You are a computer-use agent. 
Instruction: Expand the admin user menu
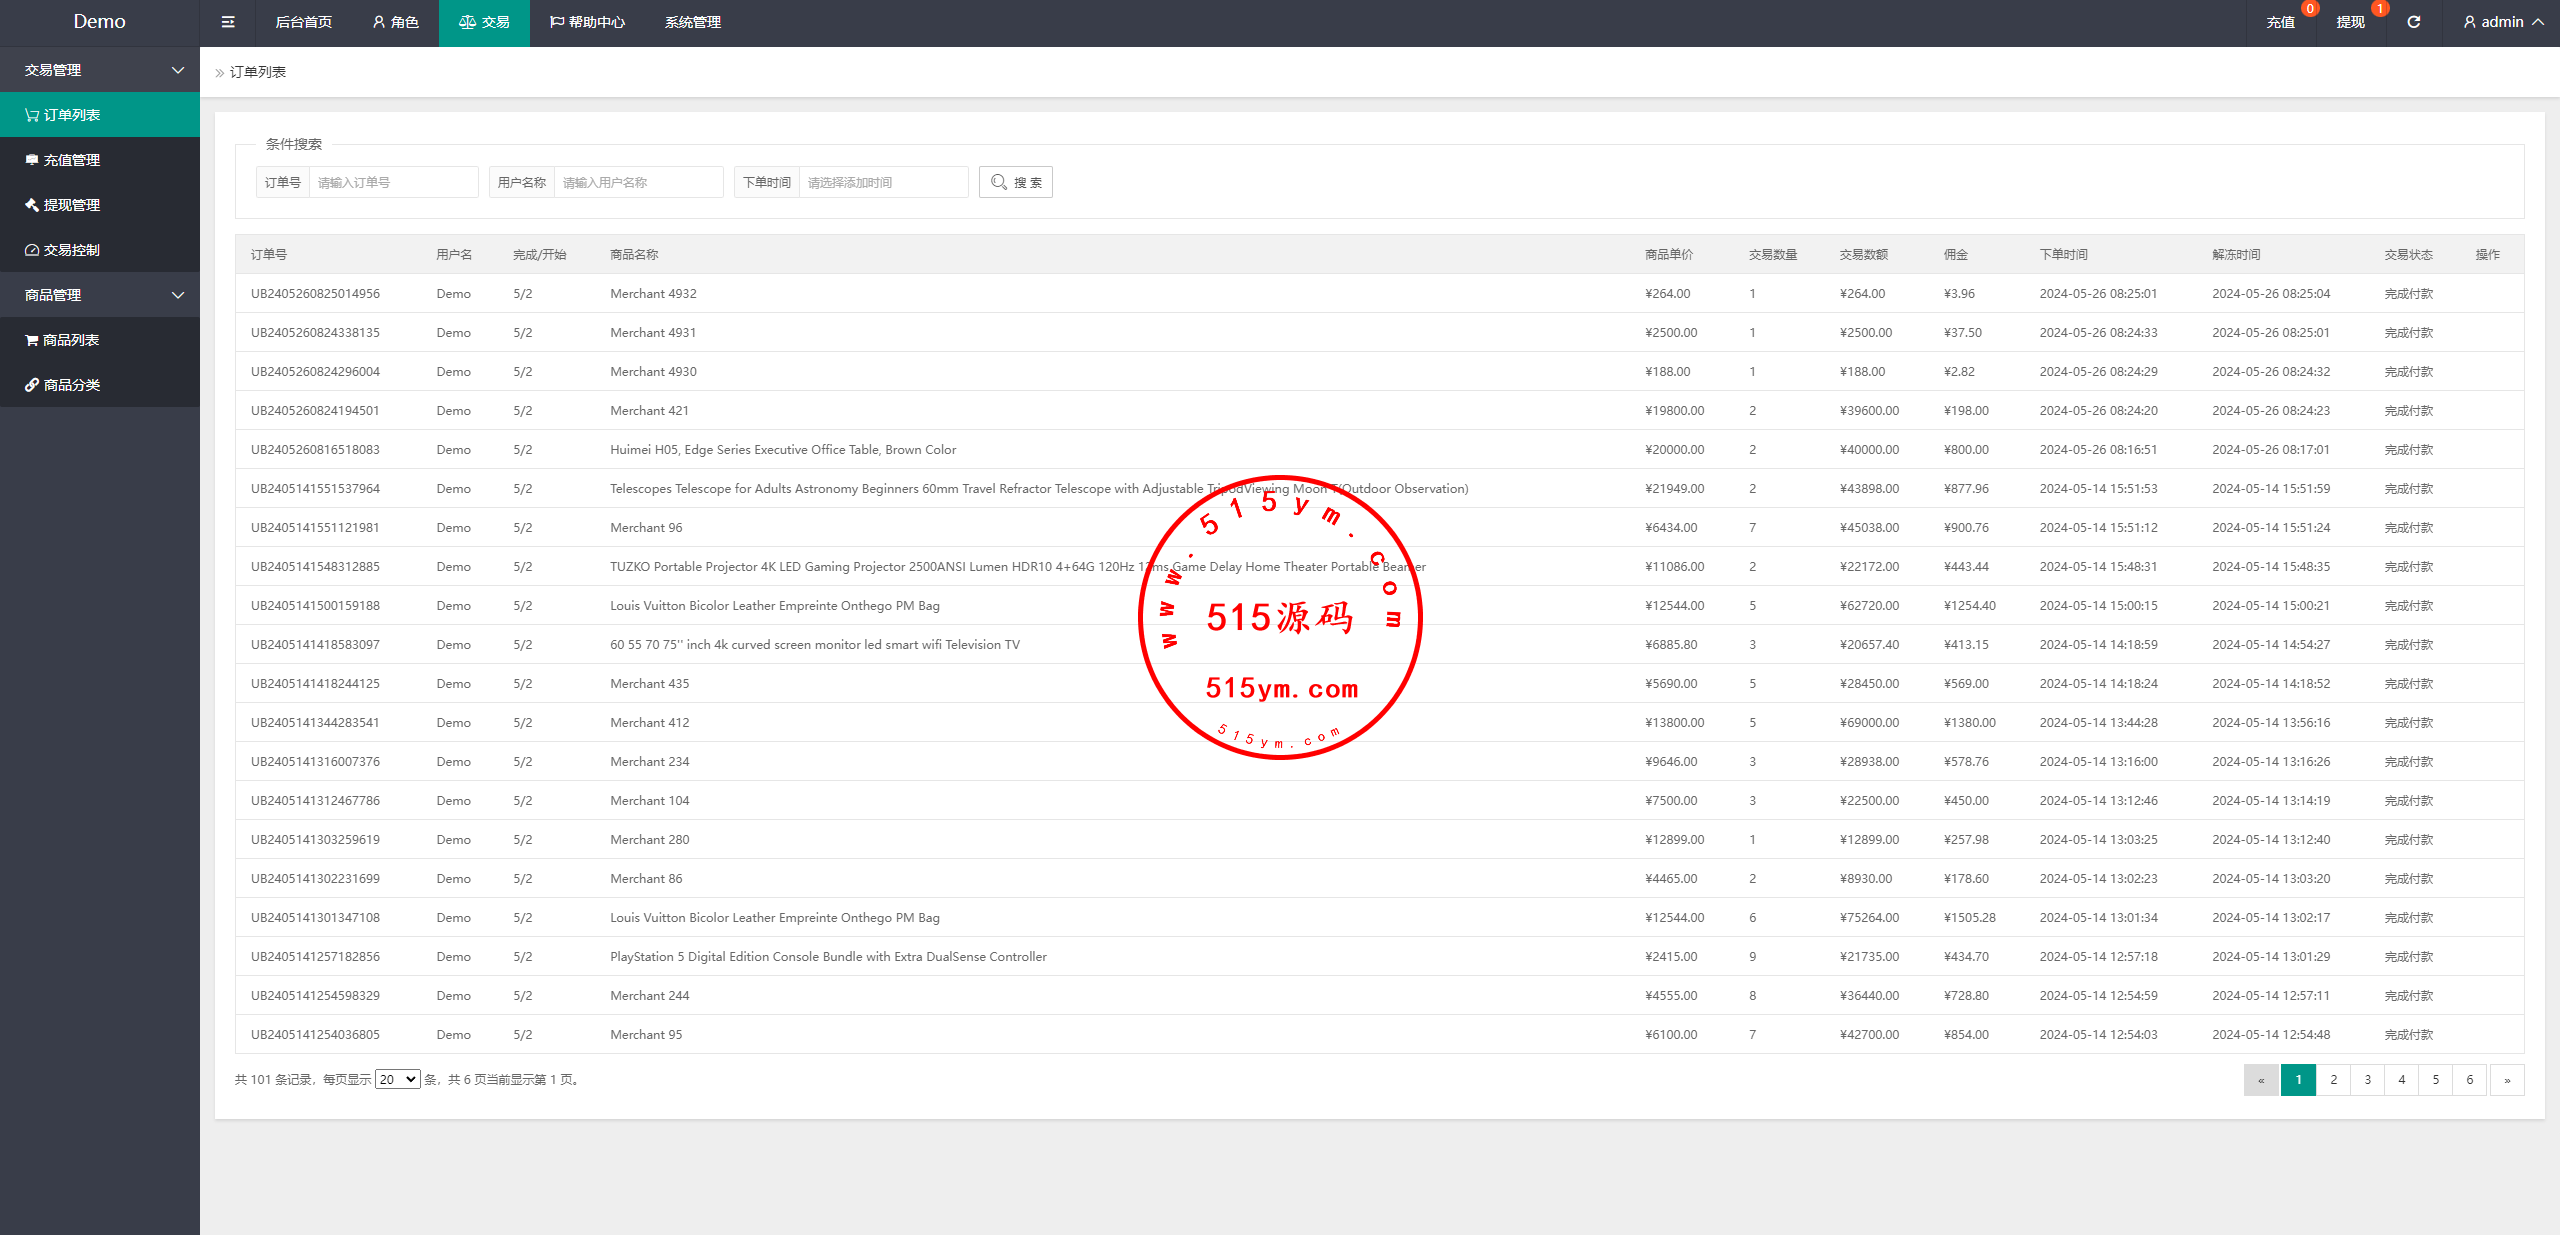tap(2503, 22)
